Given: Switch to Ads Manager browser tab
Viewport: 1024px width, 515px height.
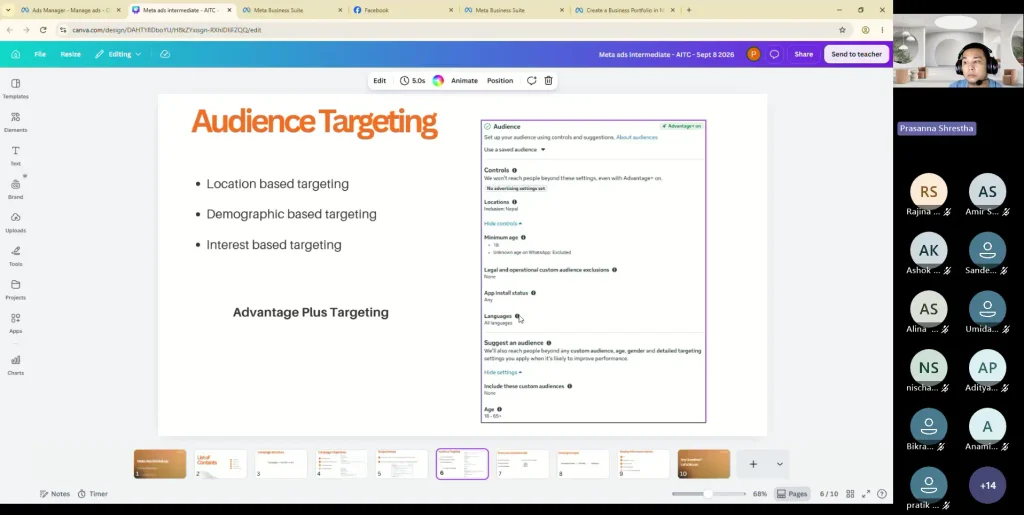Looking at the screenshot, I should 71,10.
